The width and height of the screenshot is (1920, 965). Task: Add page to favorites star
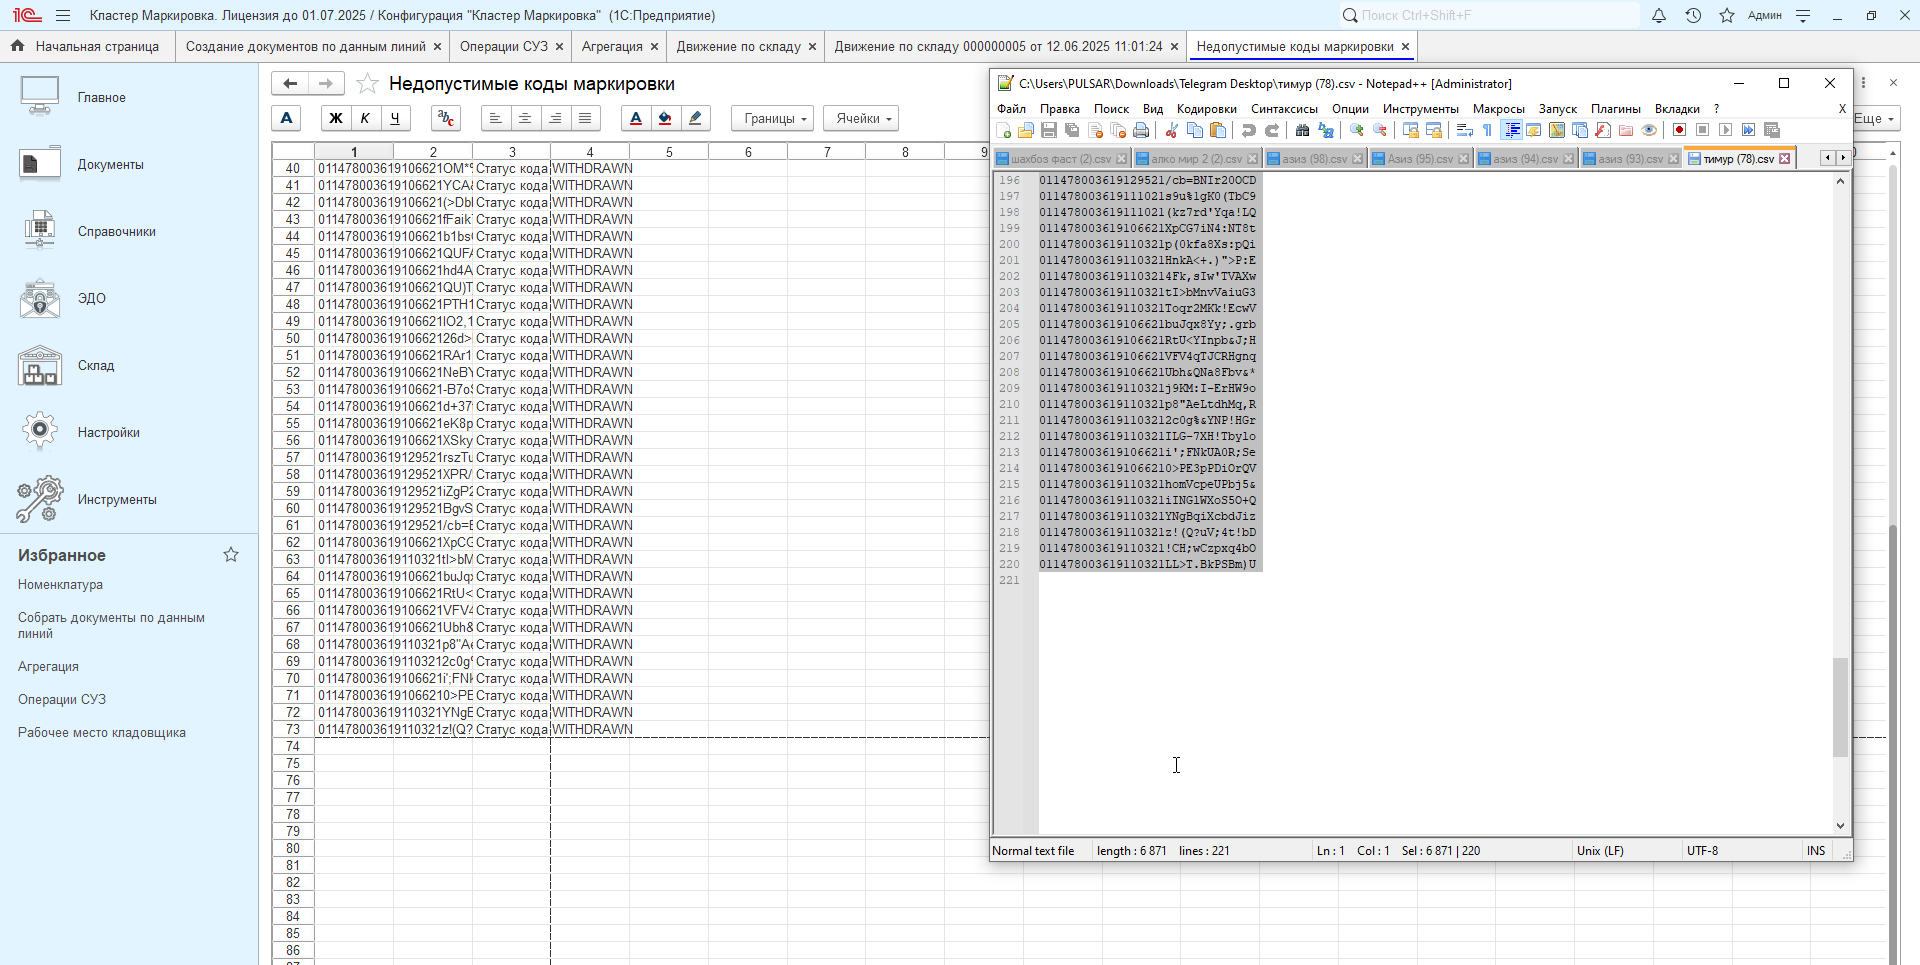[367, 84]
